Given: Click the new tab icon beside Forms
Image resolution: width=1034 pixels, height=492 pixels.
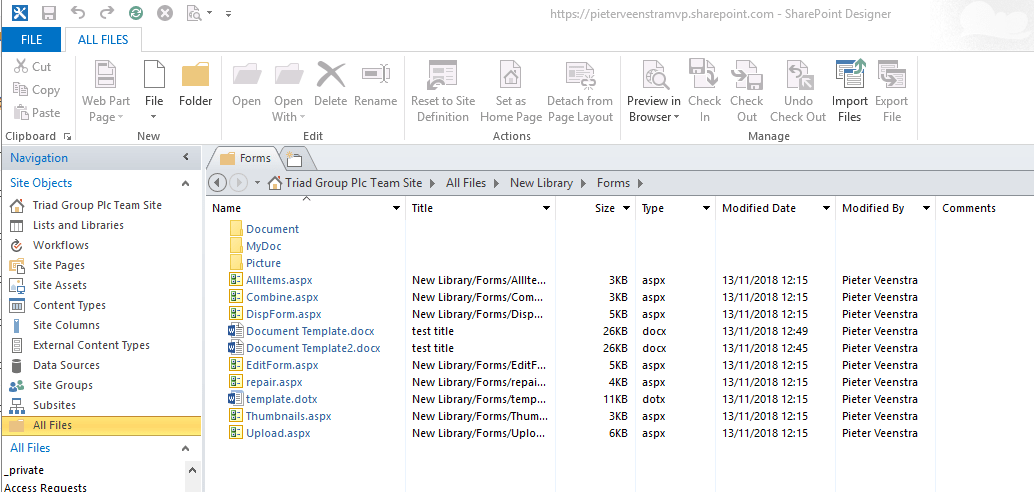Looking at the screenshot, I should pyautogui.click(x=294, y=159).
